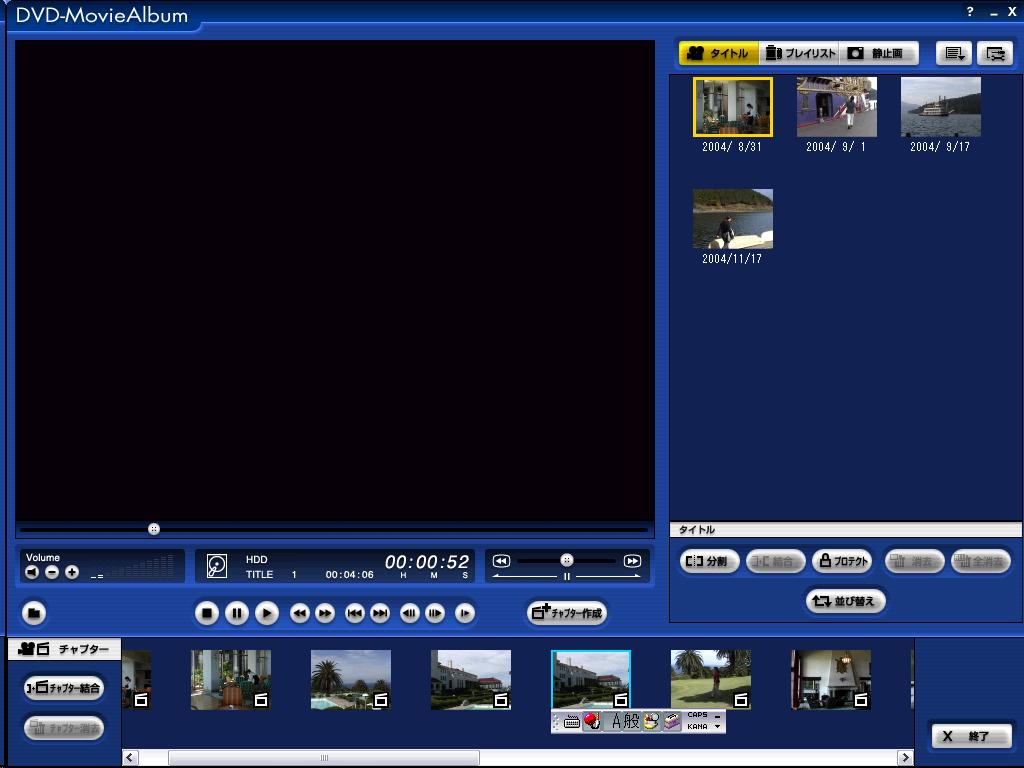Toggle CAPS on the IME bar
Viewport: 1024px width, 768px height.
pyautogui.click(x=697, y=715)
